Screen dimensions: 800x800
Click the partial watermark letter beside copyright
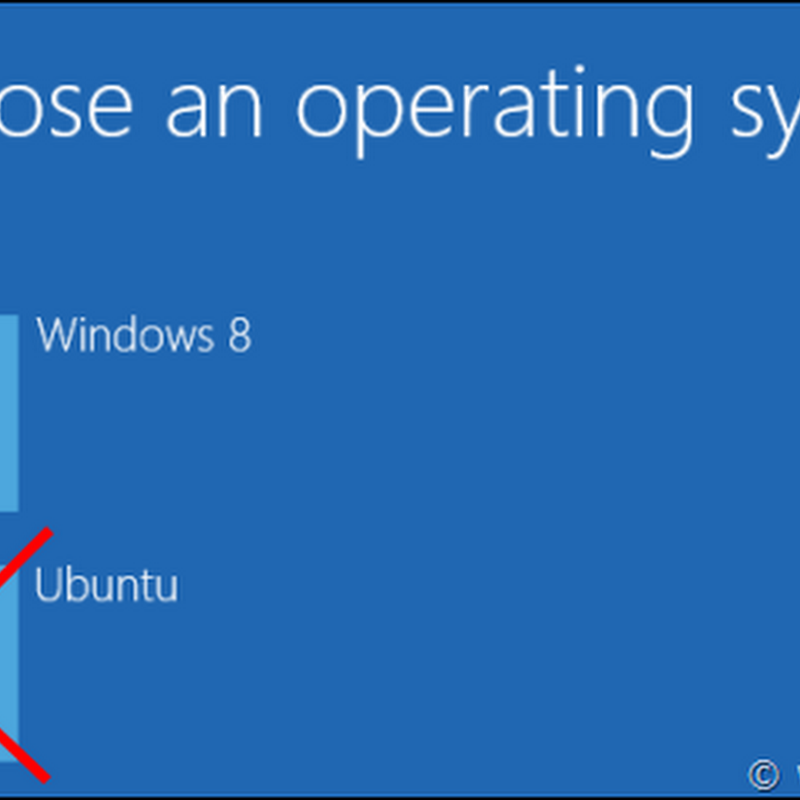coord(796,777)
